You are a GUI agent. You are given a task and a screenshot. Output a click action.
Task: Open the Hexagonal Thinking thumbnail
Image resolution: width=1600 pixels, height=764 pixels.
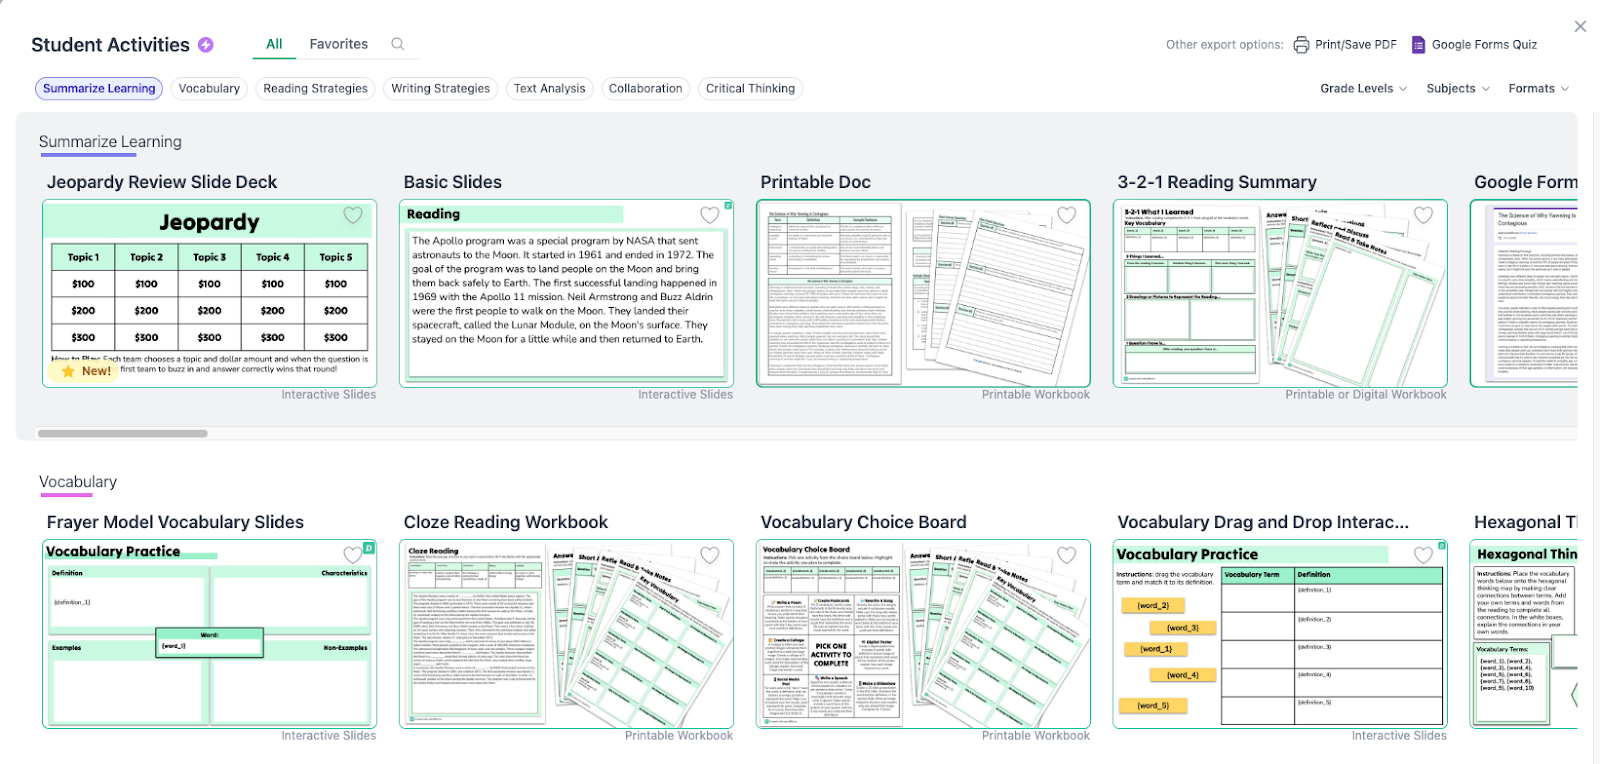1523,634
